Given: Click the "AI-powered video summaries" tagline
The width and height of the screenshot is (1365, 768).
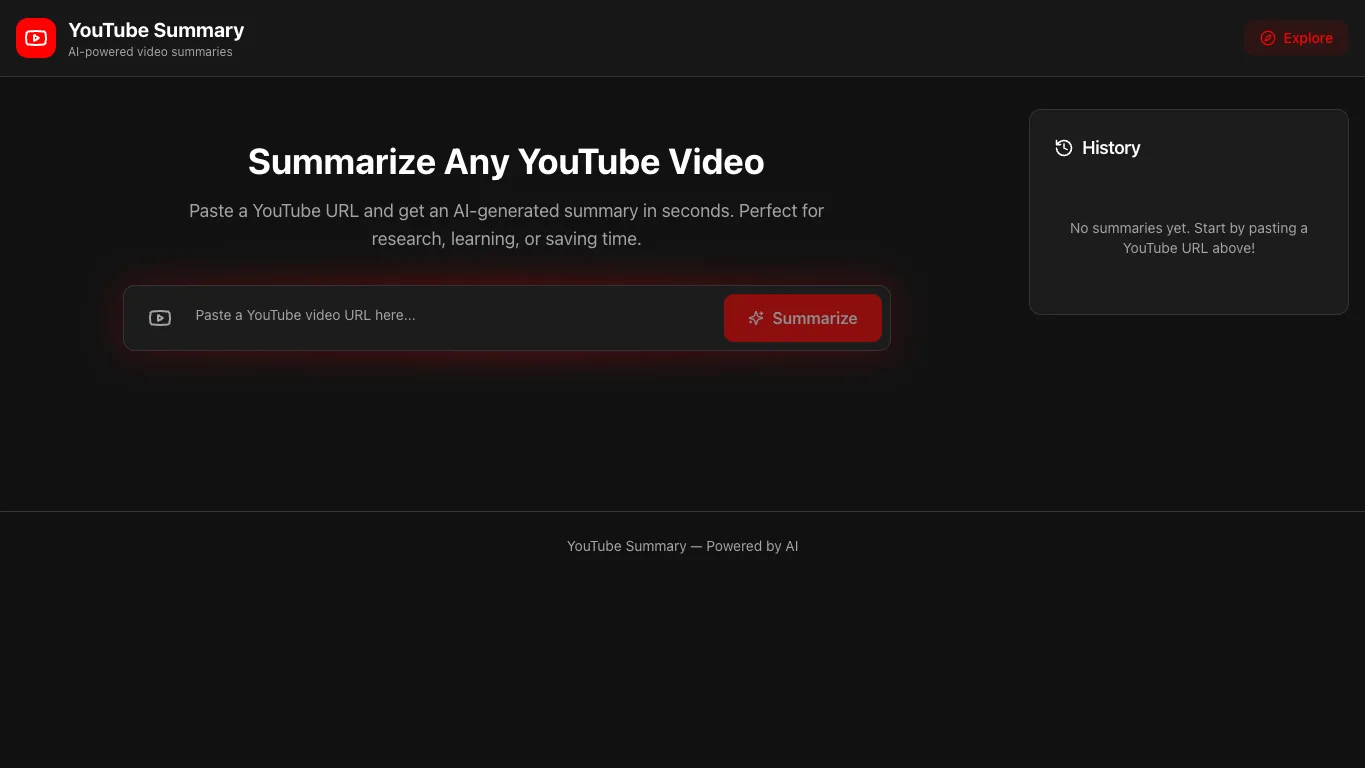Looking at the screenshot, I should (x=150, y=52).
